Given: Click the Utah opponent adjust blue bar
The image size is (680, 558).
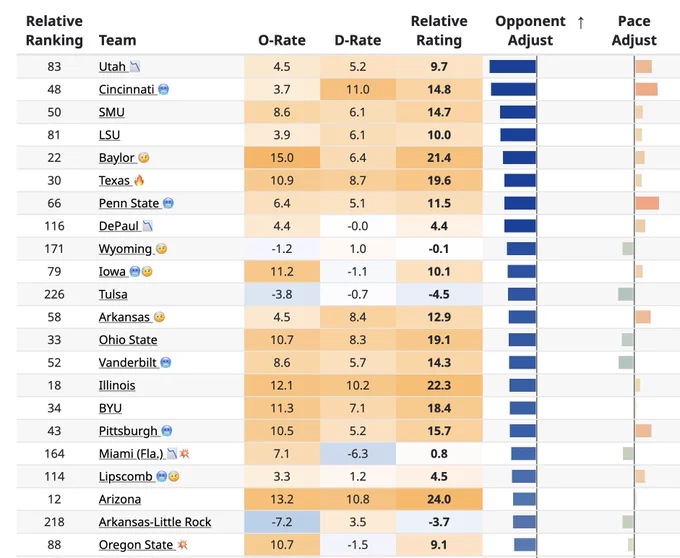Looking at the screenshot, I should pyautogui.click(x=513, y=67).
